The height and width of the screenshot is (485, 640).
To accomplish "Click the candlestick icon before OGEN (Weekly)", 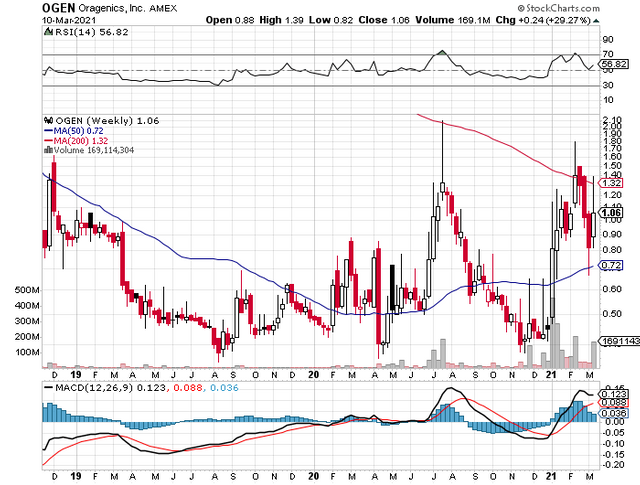I will coord(49,120).
